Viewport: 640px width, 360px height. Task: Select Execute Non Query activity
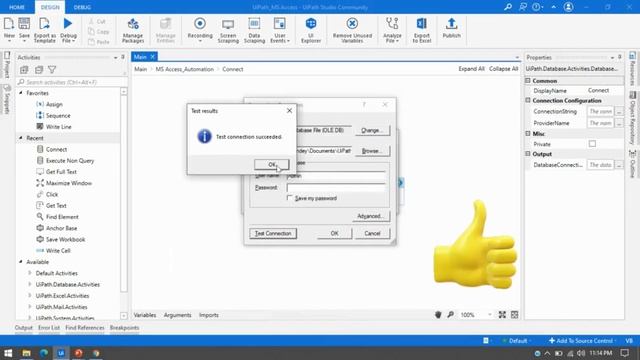(70, 161)
